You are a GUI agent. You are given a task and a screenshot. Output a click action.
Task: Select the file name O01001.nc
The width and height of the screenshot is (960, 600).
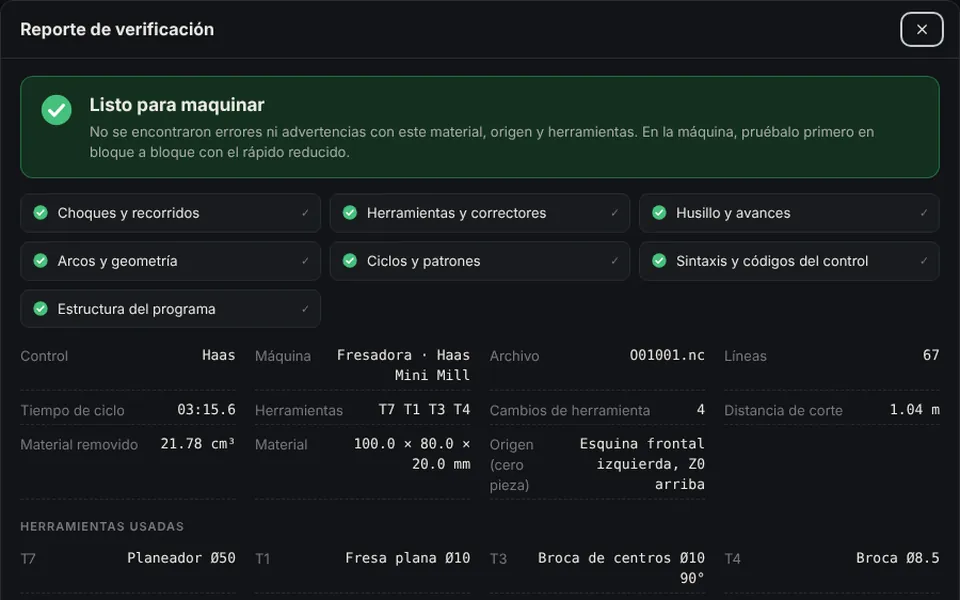(667, 355)
